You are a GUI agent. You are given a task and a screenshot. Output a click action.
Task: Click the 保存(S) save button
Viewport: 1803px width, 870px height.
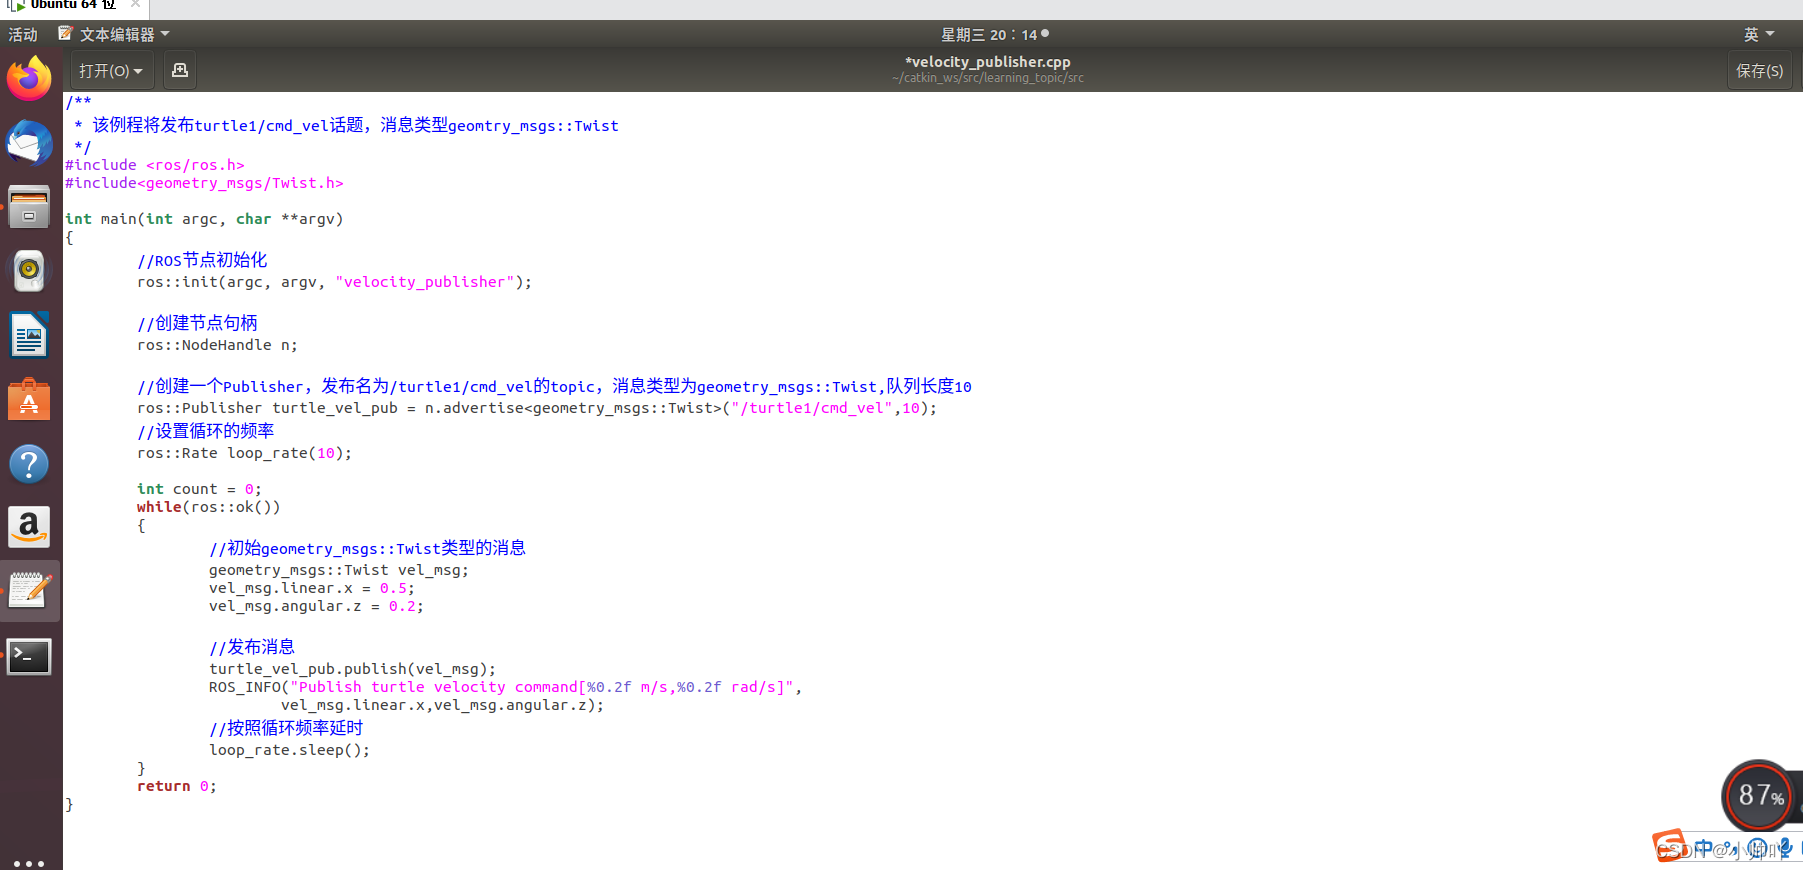coord(1759,71)
